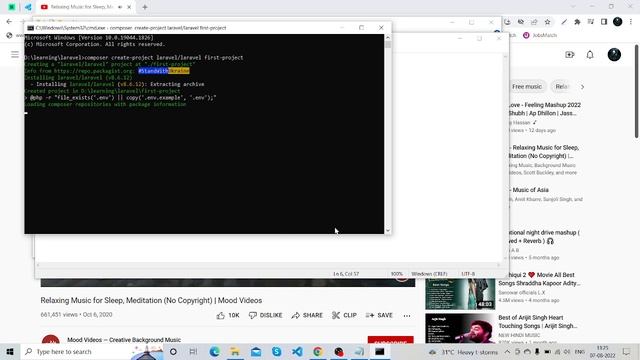The height and width of the screenshot is (360, 640).
Task: Show hidden system tray icons
Action: pos(507,352)
